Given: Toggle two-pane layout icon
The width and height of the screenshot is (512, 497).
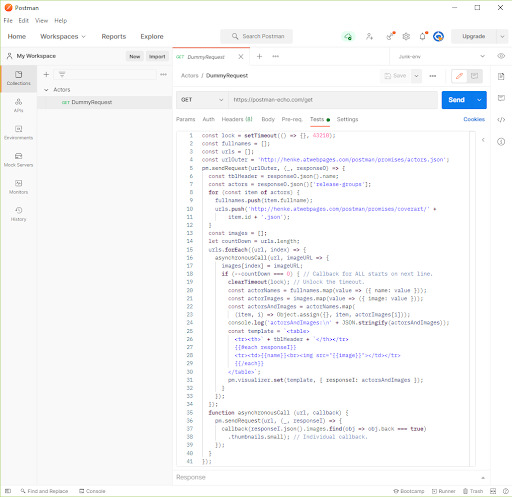Looking at the screenshot, I should tap(493, 491).
